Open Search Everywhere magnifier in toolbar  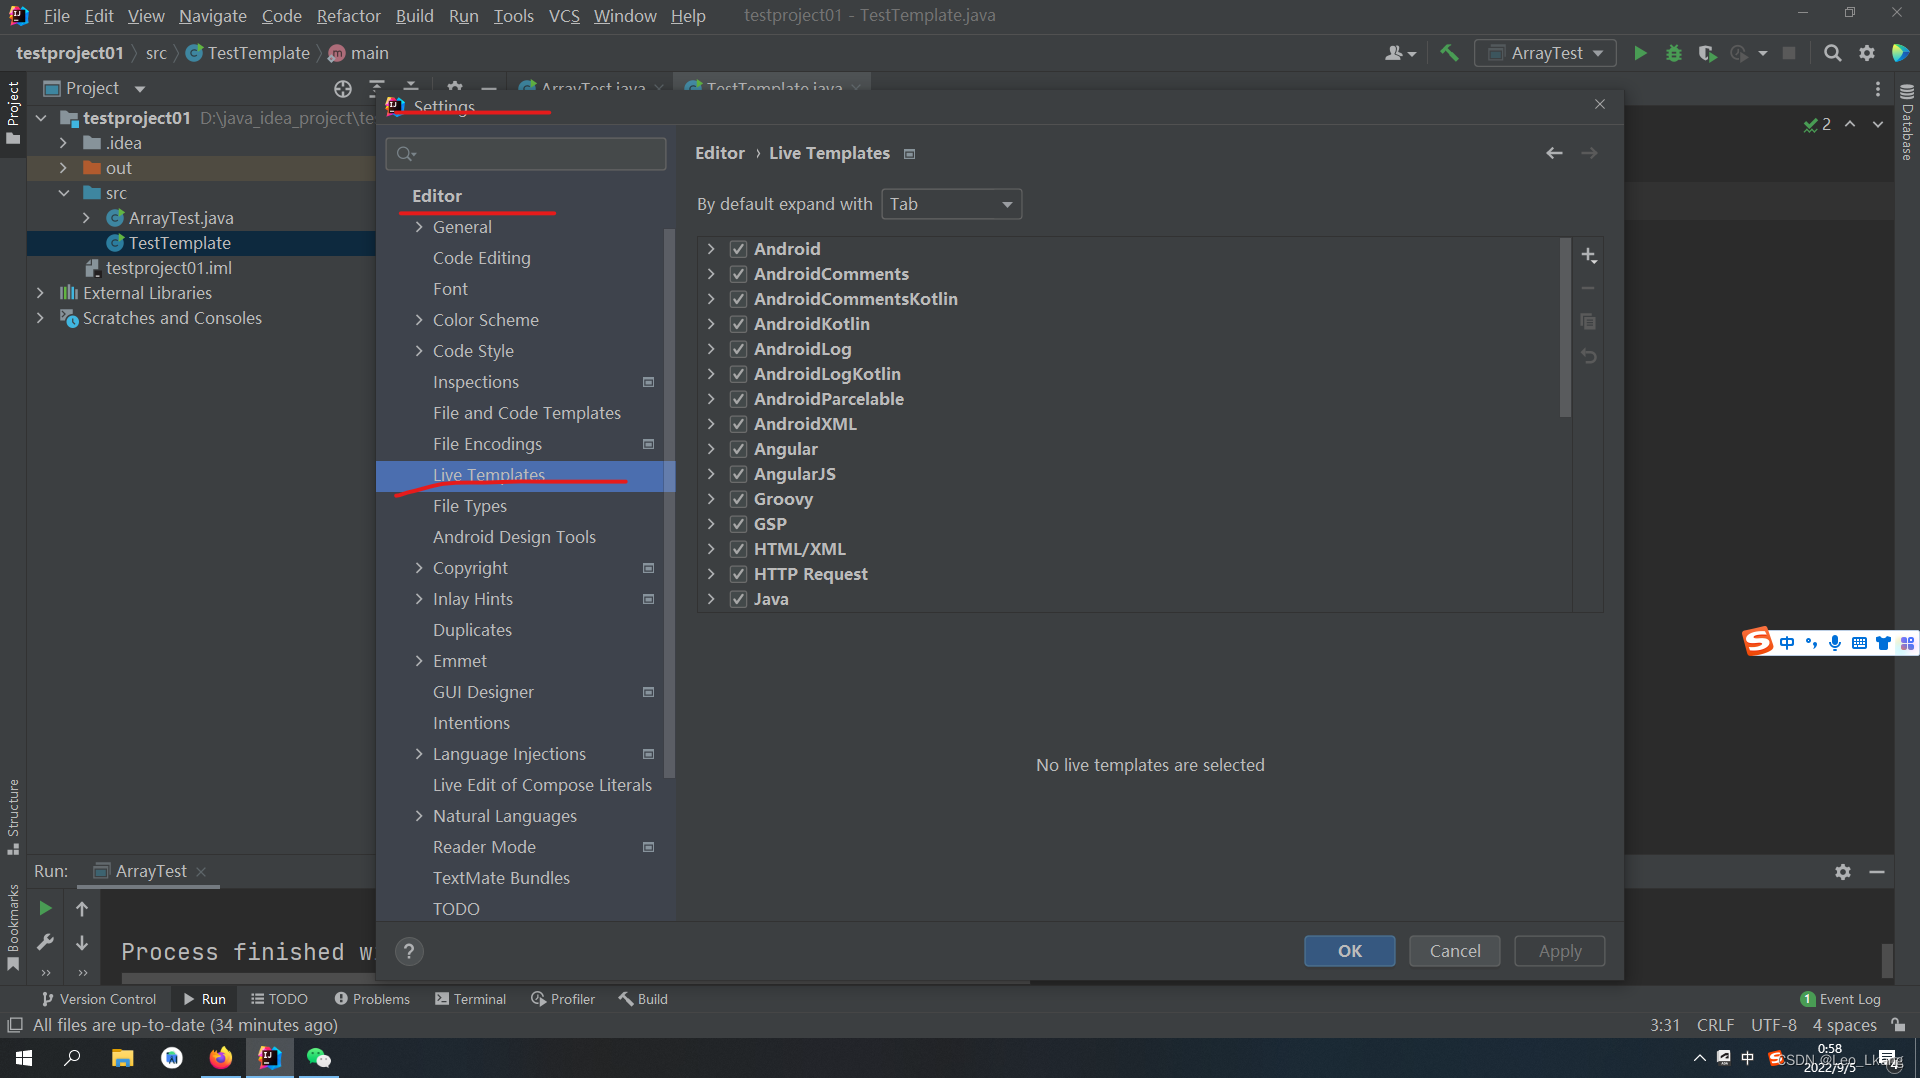1832,53
